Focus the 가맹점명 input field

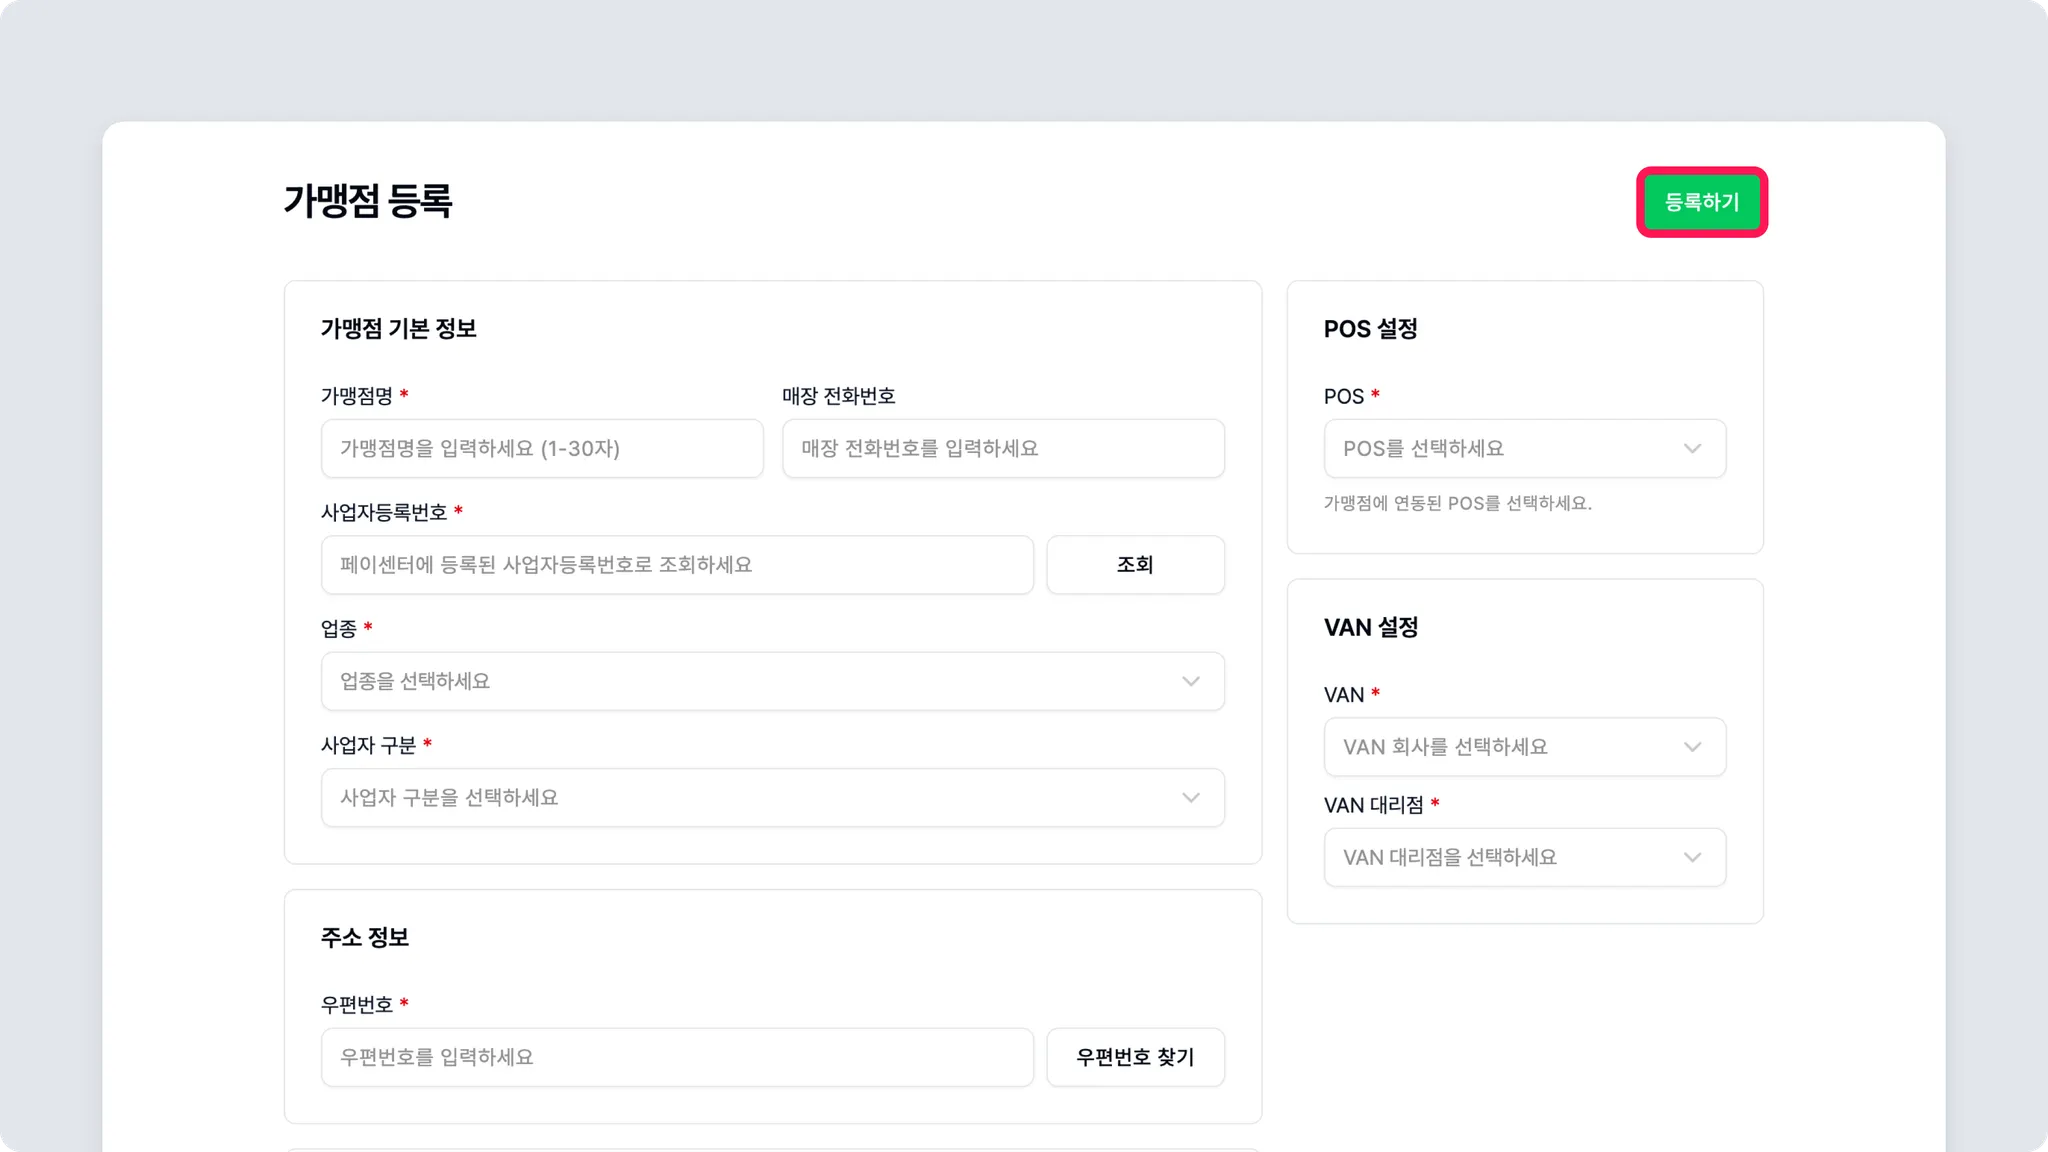tap(542, 448)
